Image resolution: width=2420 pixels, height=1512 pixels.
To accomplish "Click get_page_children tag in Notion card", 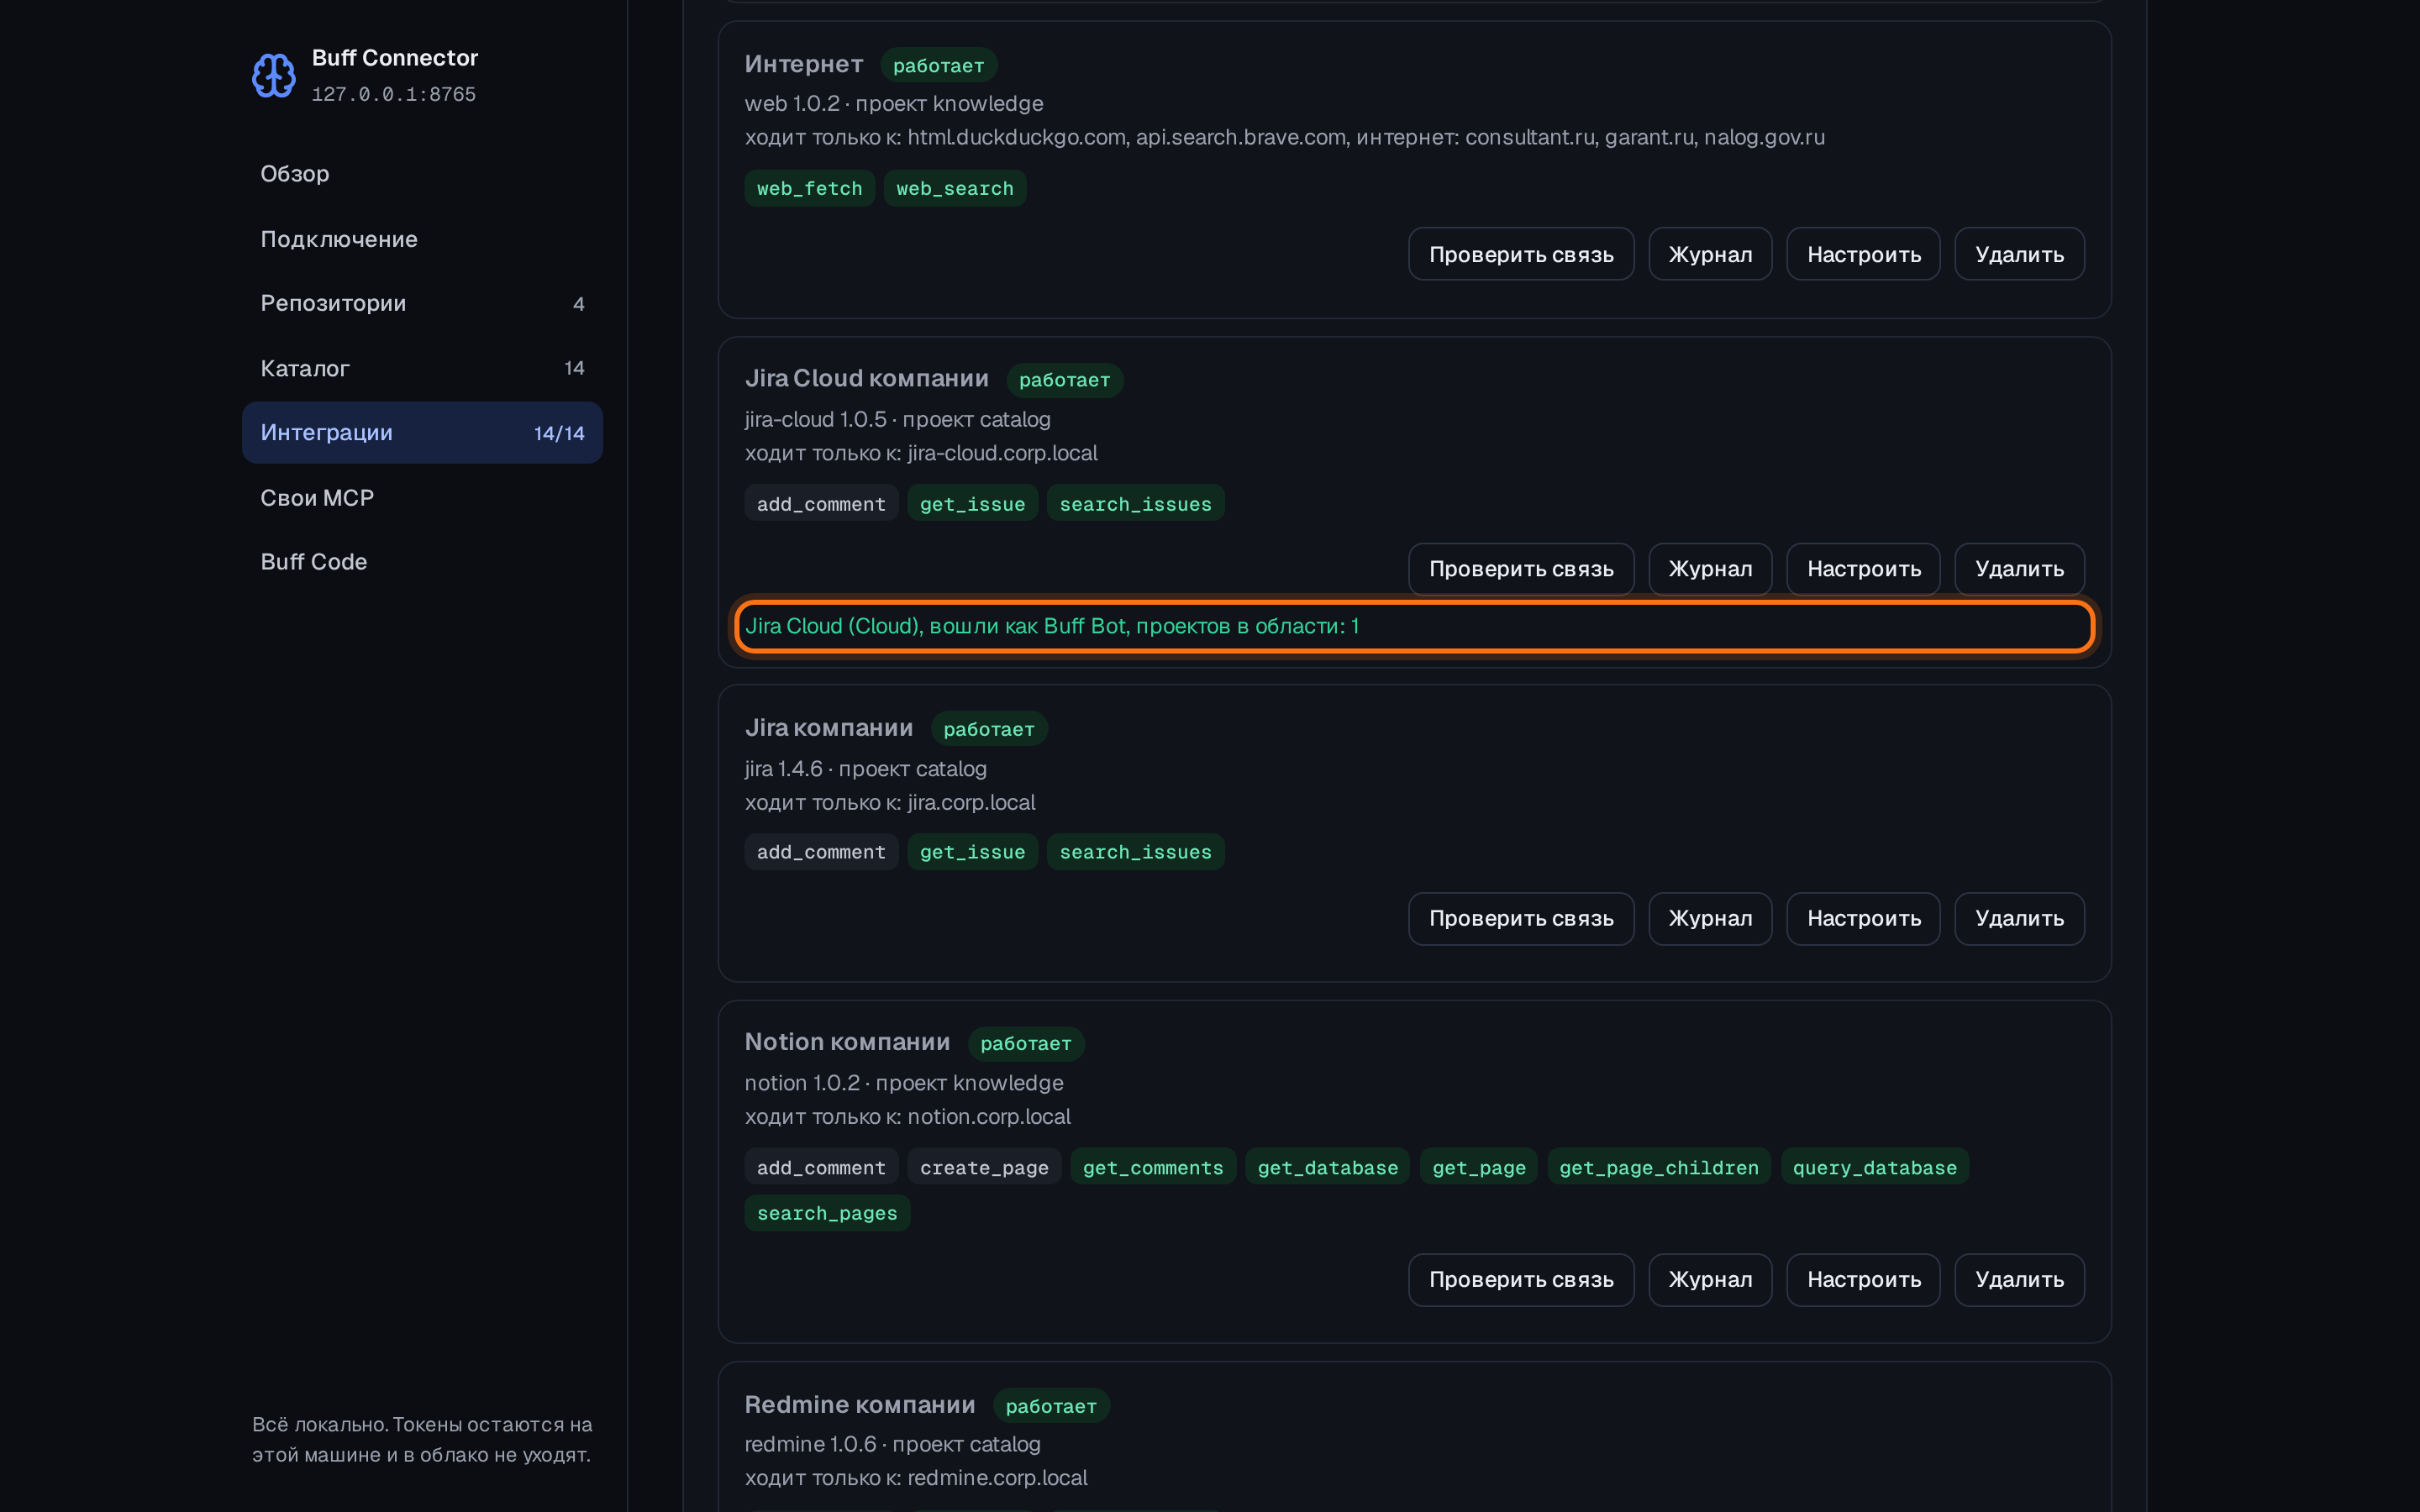I will coord(1658,1168).
